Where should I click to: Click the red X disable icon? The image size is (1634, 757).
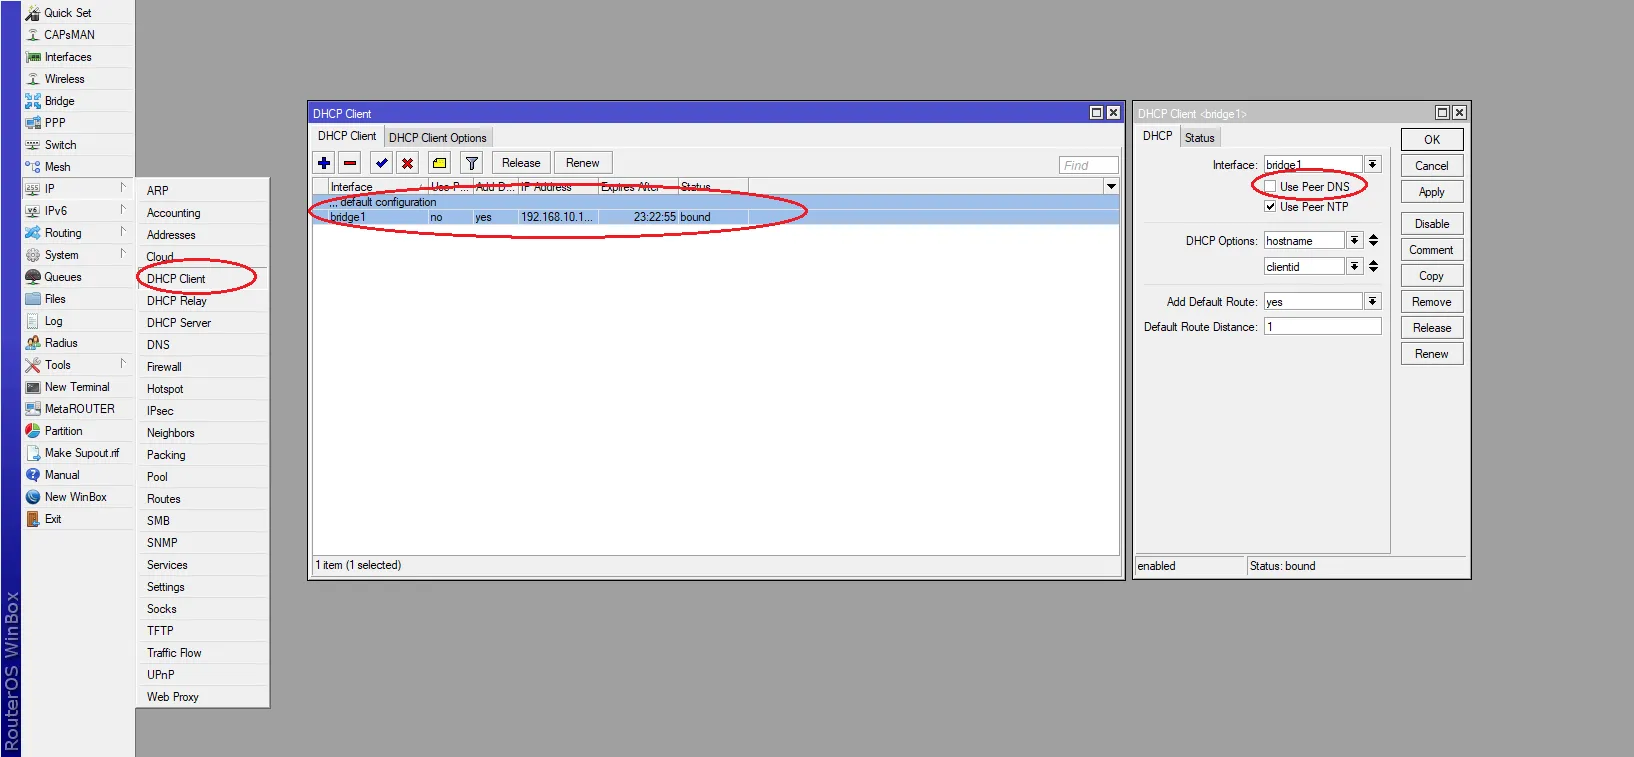coord(407,163)
